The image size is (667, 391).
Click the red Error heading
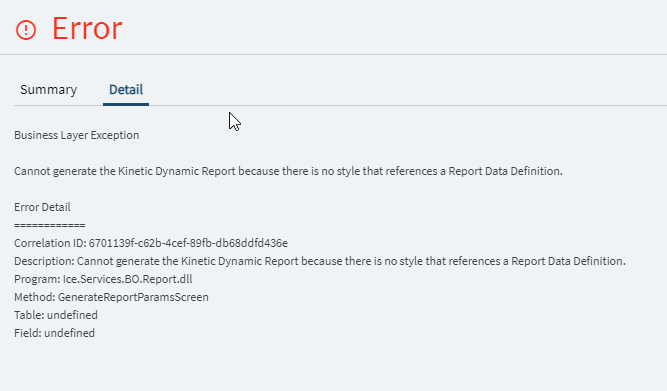click(87, 29)
